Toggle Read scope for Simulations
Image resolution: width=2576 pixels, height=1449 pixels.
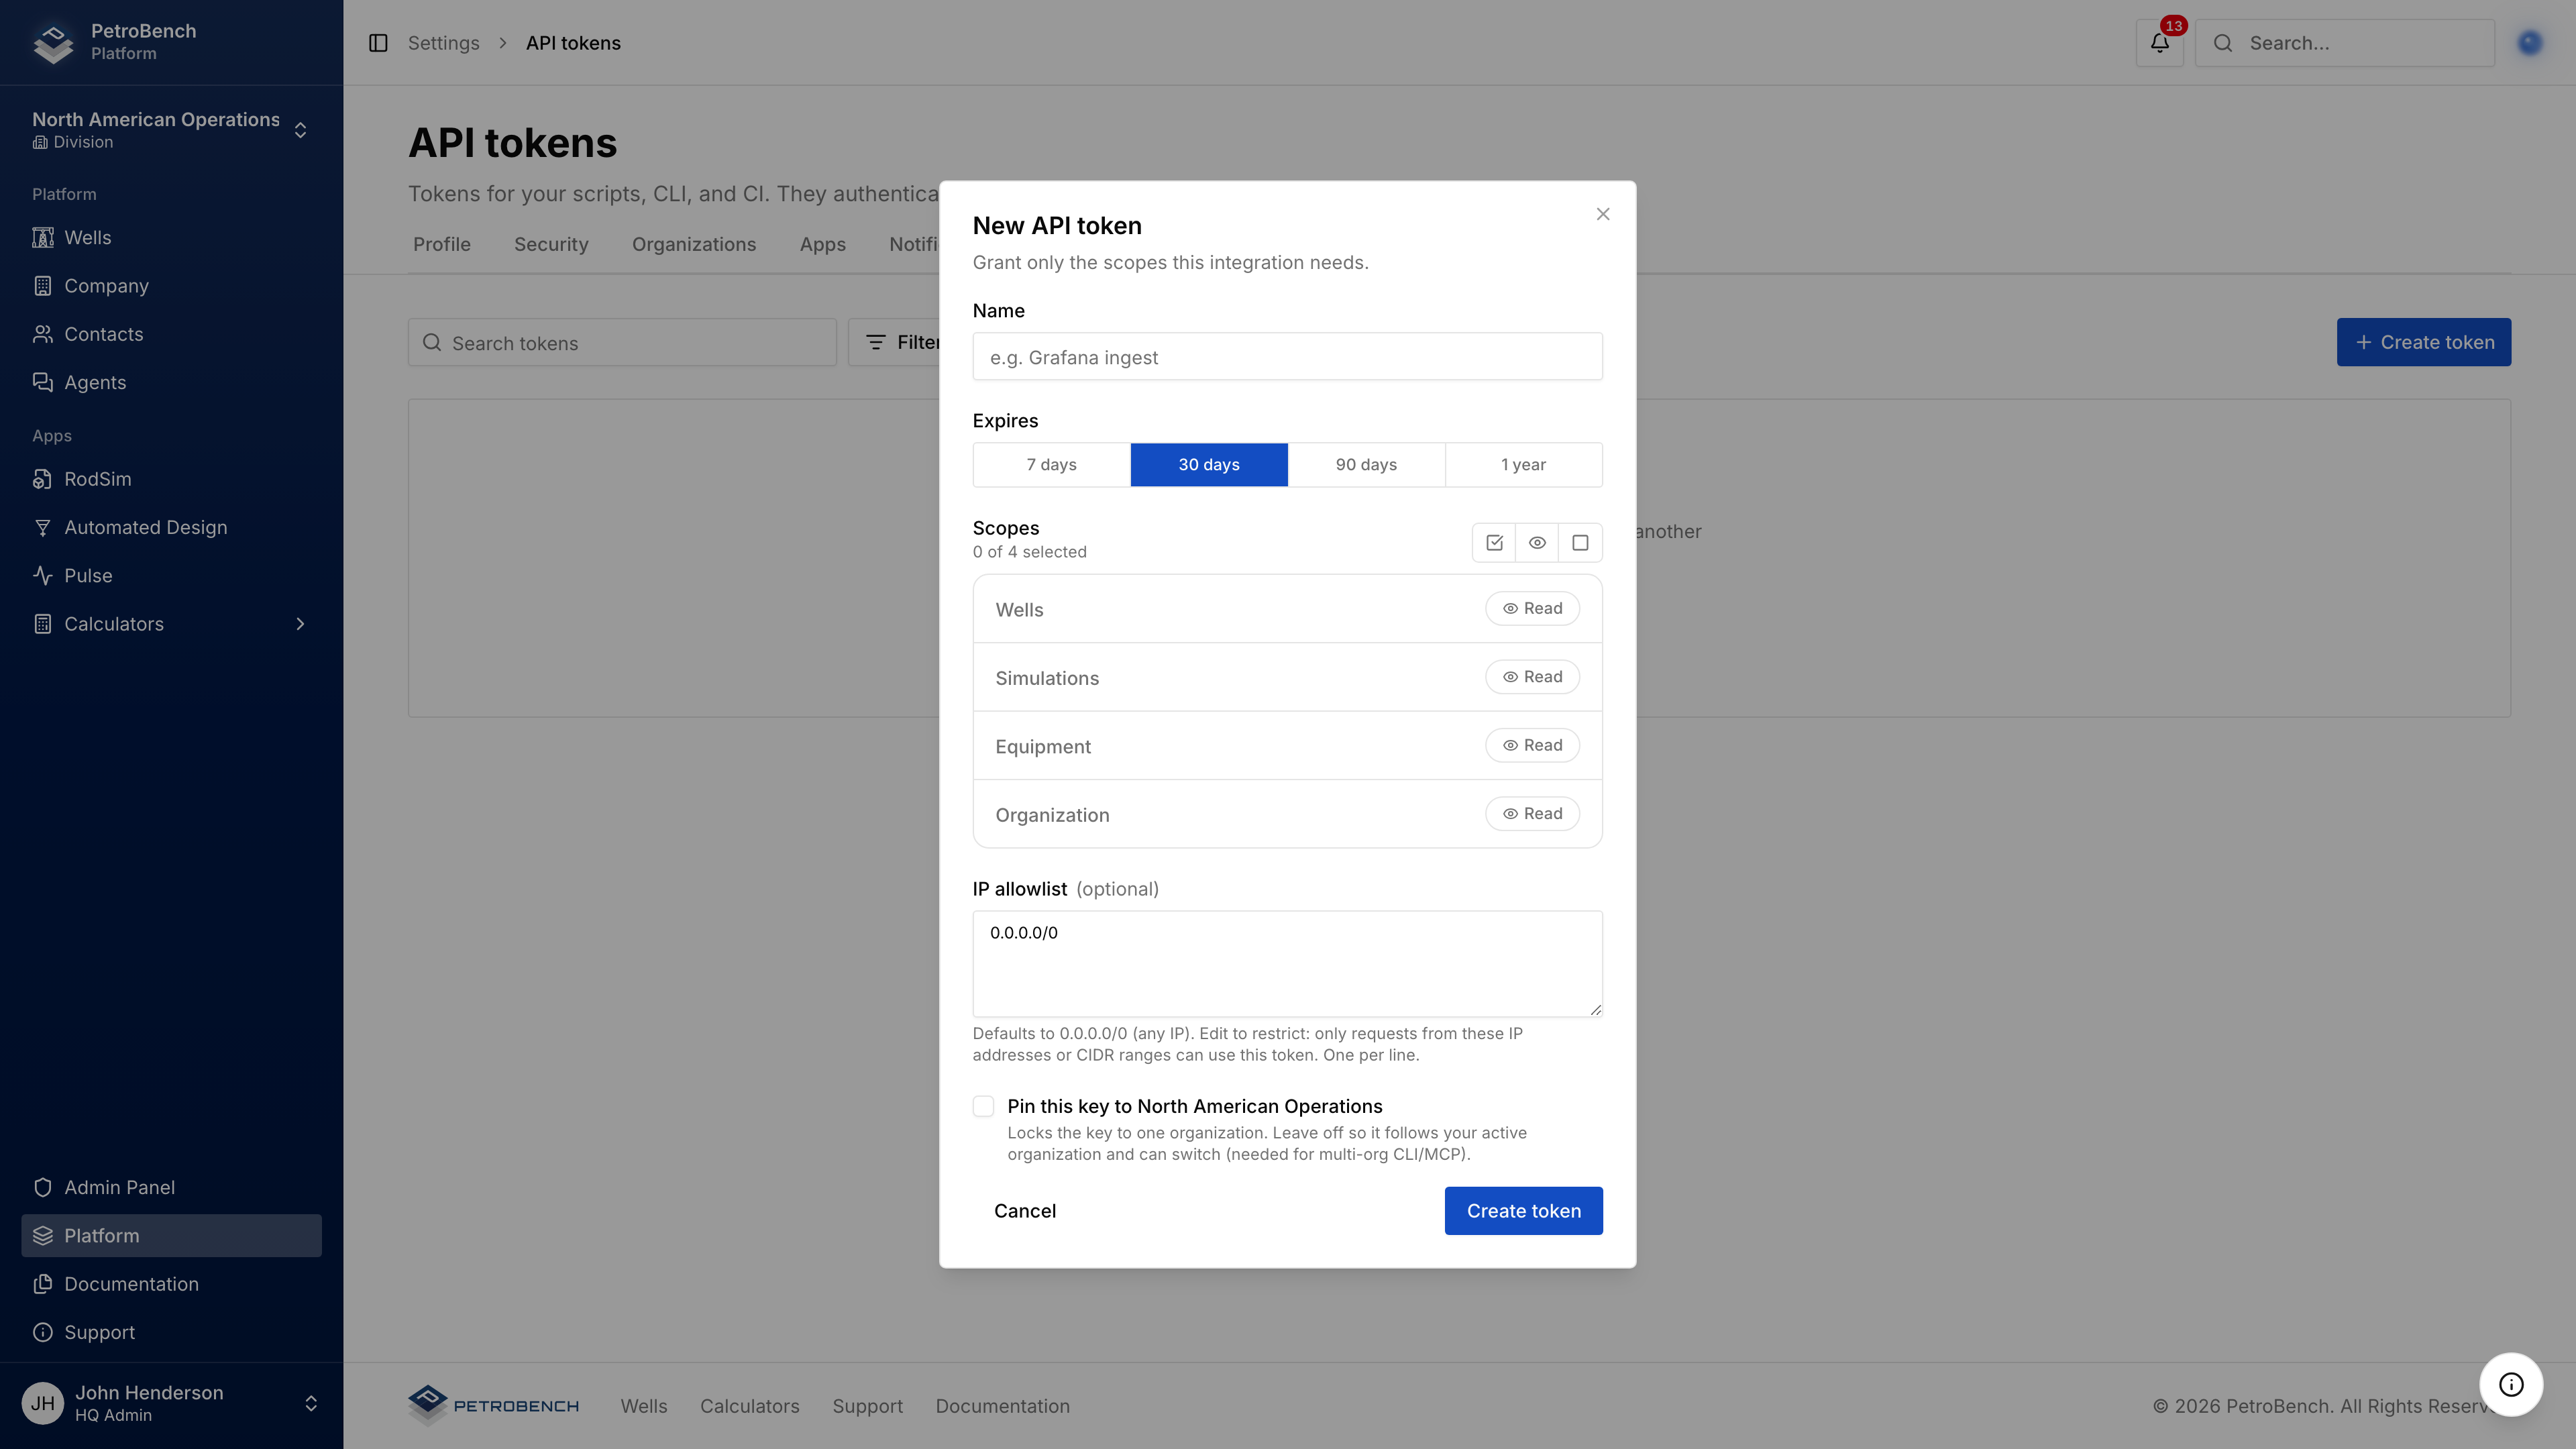coord(1532,677)
